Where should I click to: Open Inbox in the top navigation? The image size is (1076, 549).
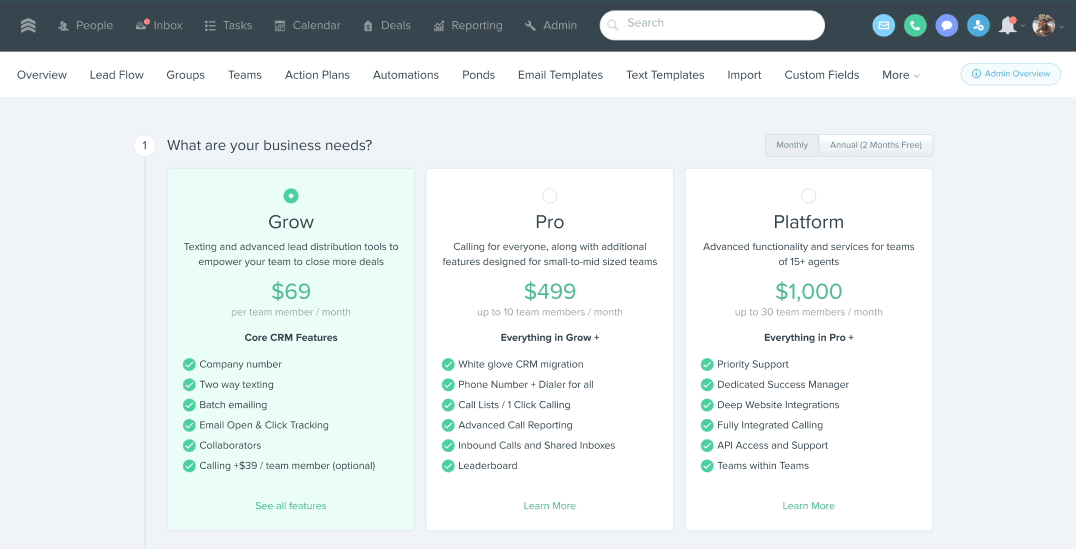click(159, 26)
